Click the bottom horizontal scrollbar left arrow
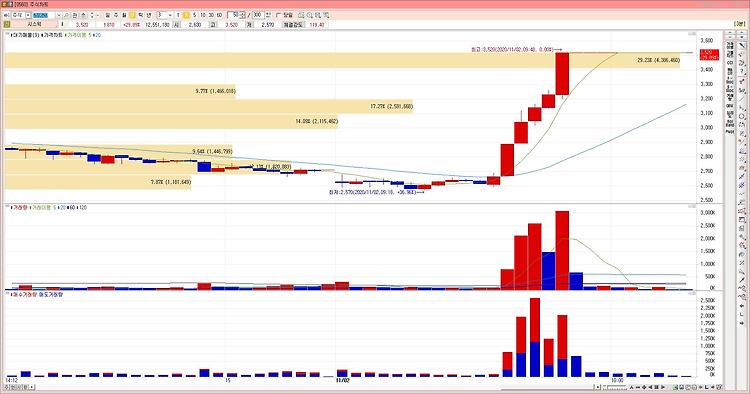This screenshot has height=394, width=750. (32, 387)
